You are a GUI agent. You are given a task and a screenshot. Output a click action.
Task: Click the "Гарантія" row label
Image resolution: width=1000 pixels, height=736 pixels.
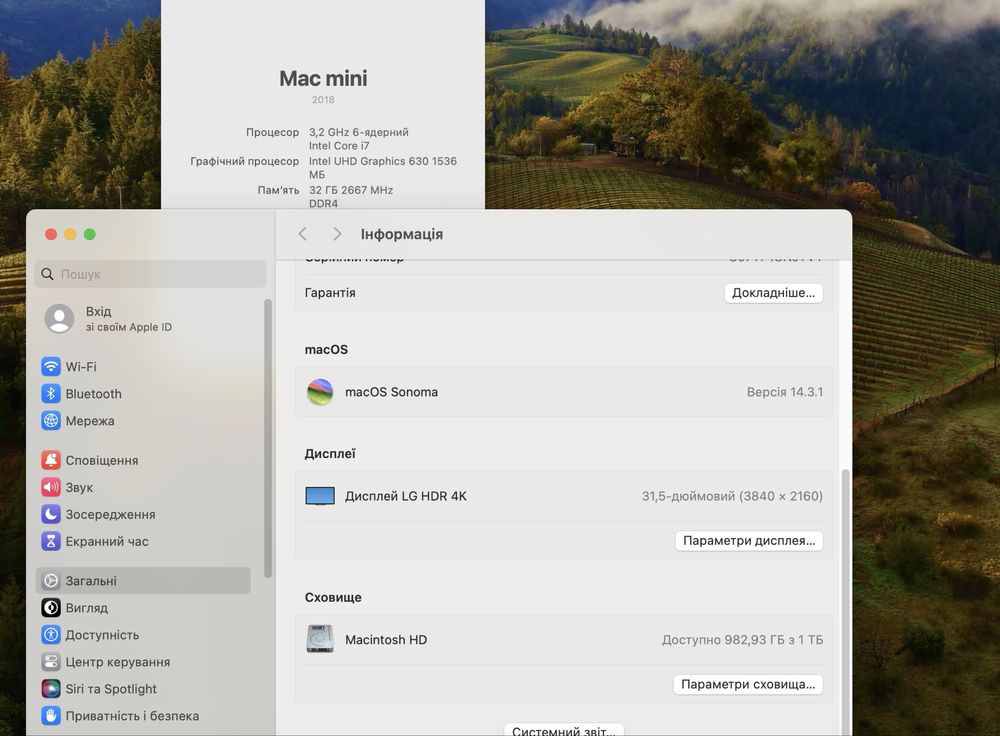[x=330, y=293]
